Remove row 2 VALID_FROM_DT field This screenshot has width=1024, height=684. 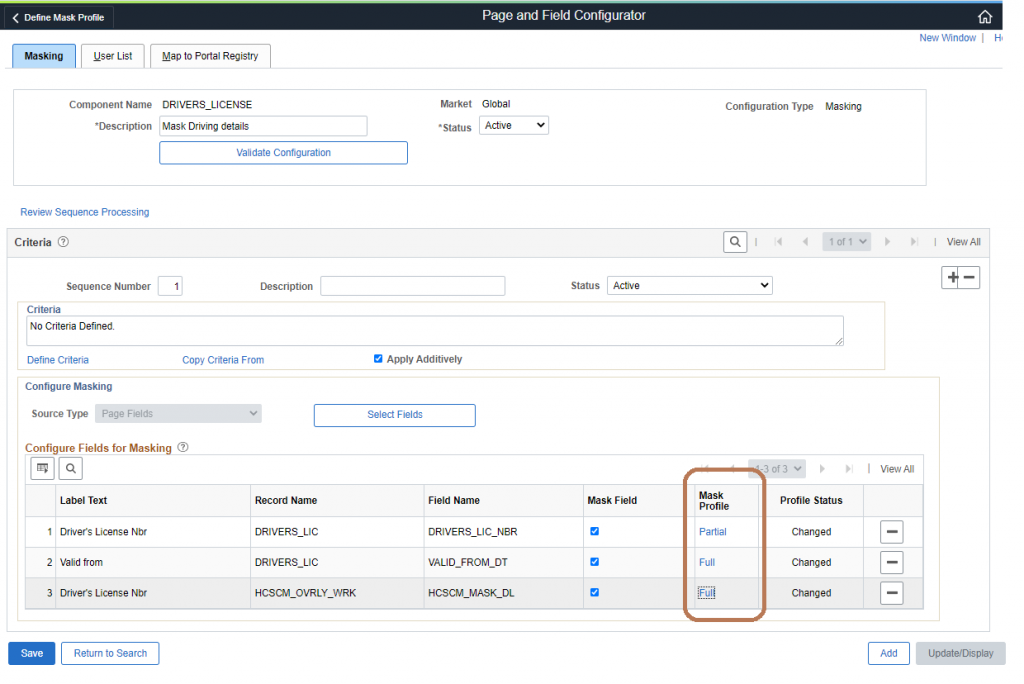click(x=891, y=562)
